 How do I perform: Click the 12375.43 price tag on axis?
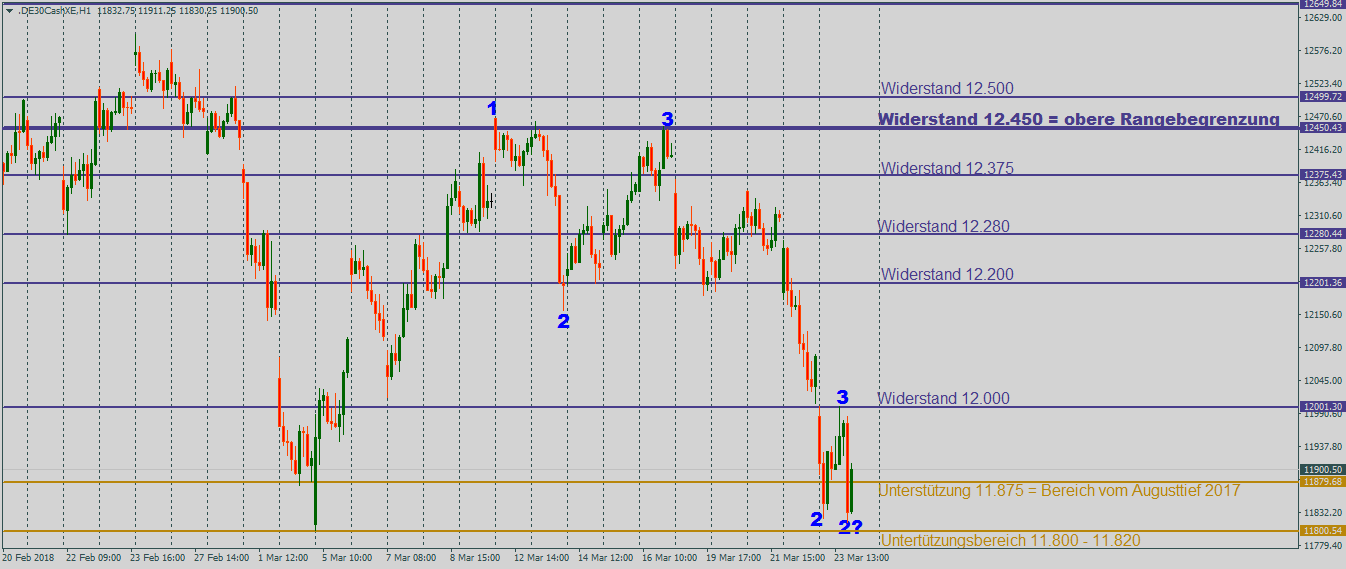click(1322, 175)
